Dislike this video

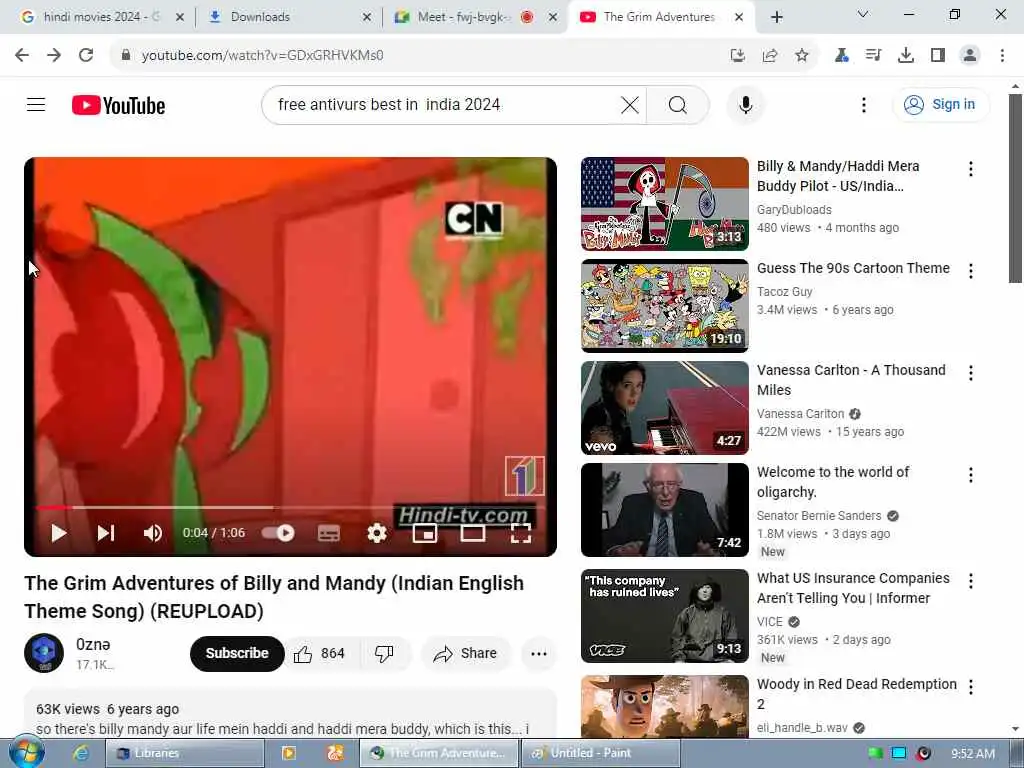click(385, 653)
